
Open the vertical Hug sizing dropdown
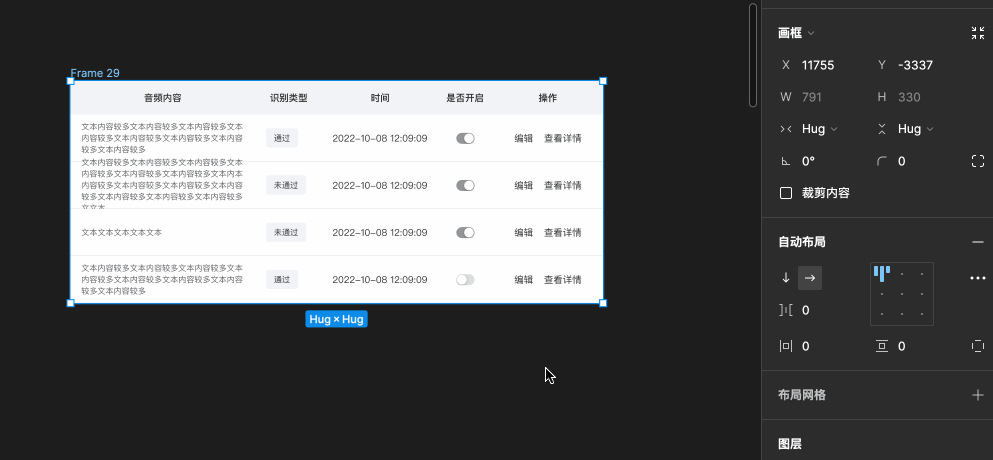915,129
